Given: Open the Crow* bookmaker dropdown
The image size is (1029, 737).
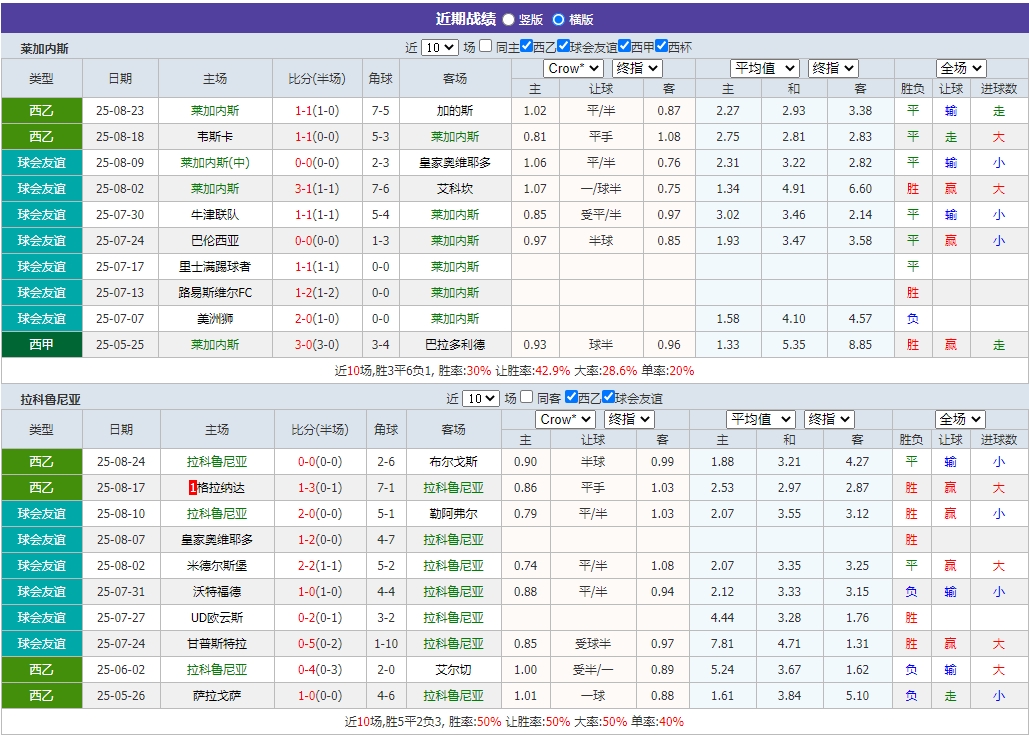Looking at the screenshot, I should (x=573, y=68).
